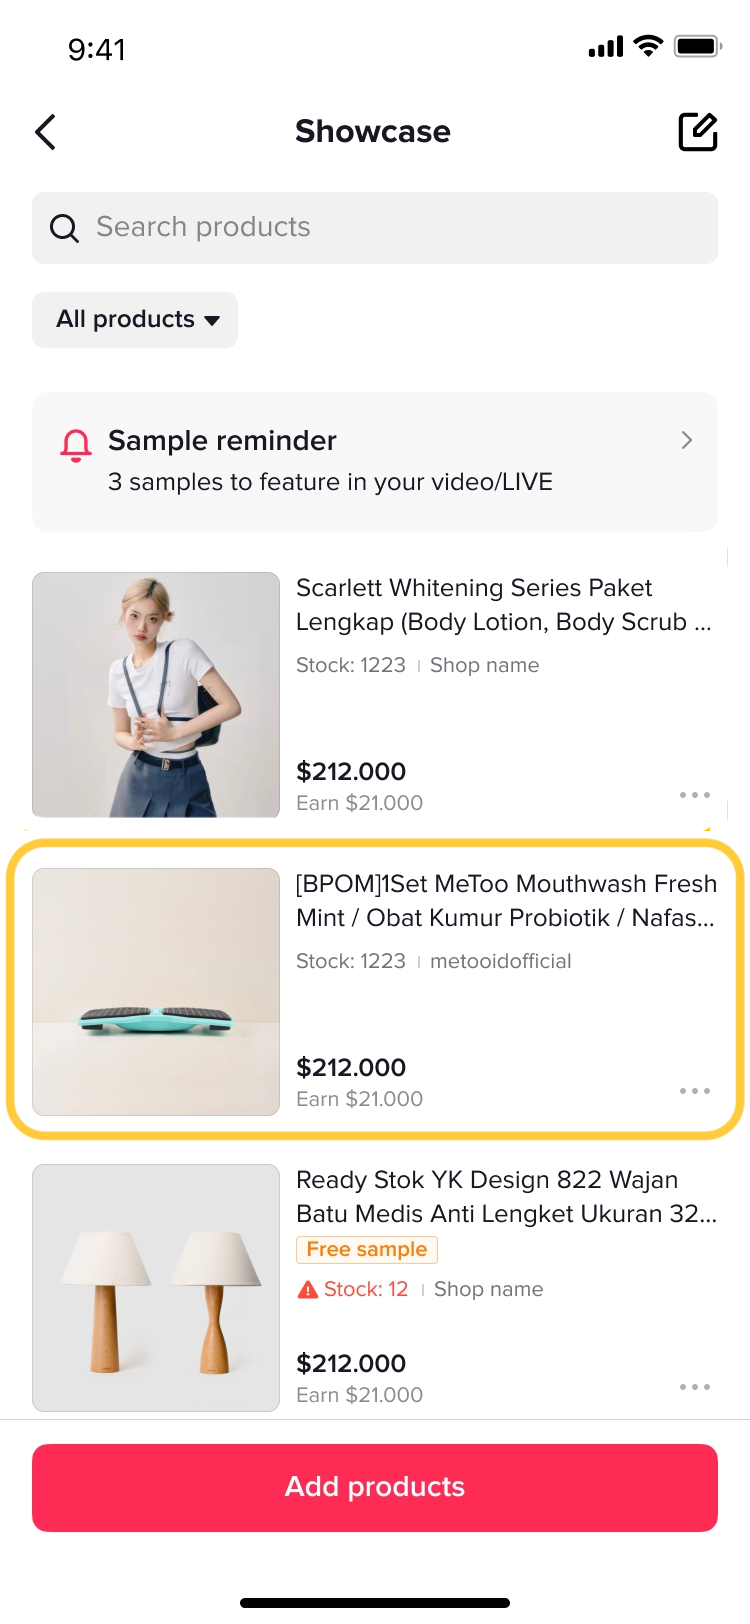Open the metooidofficial shop link

pos(500,961)
